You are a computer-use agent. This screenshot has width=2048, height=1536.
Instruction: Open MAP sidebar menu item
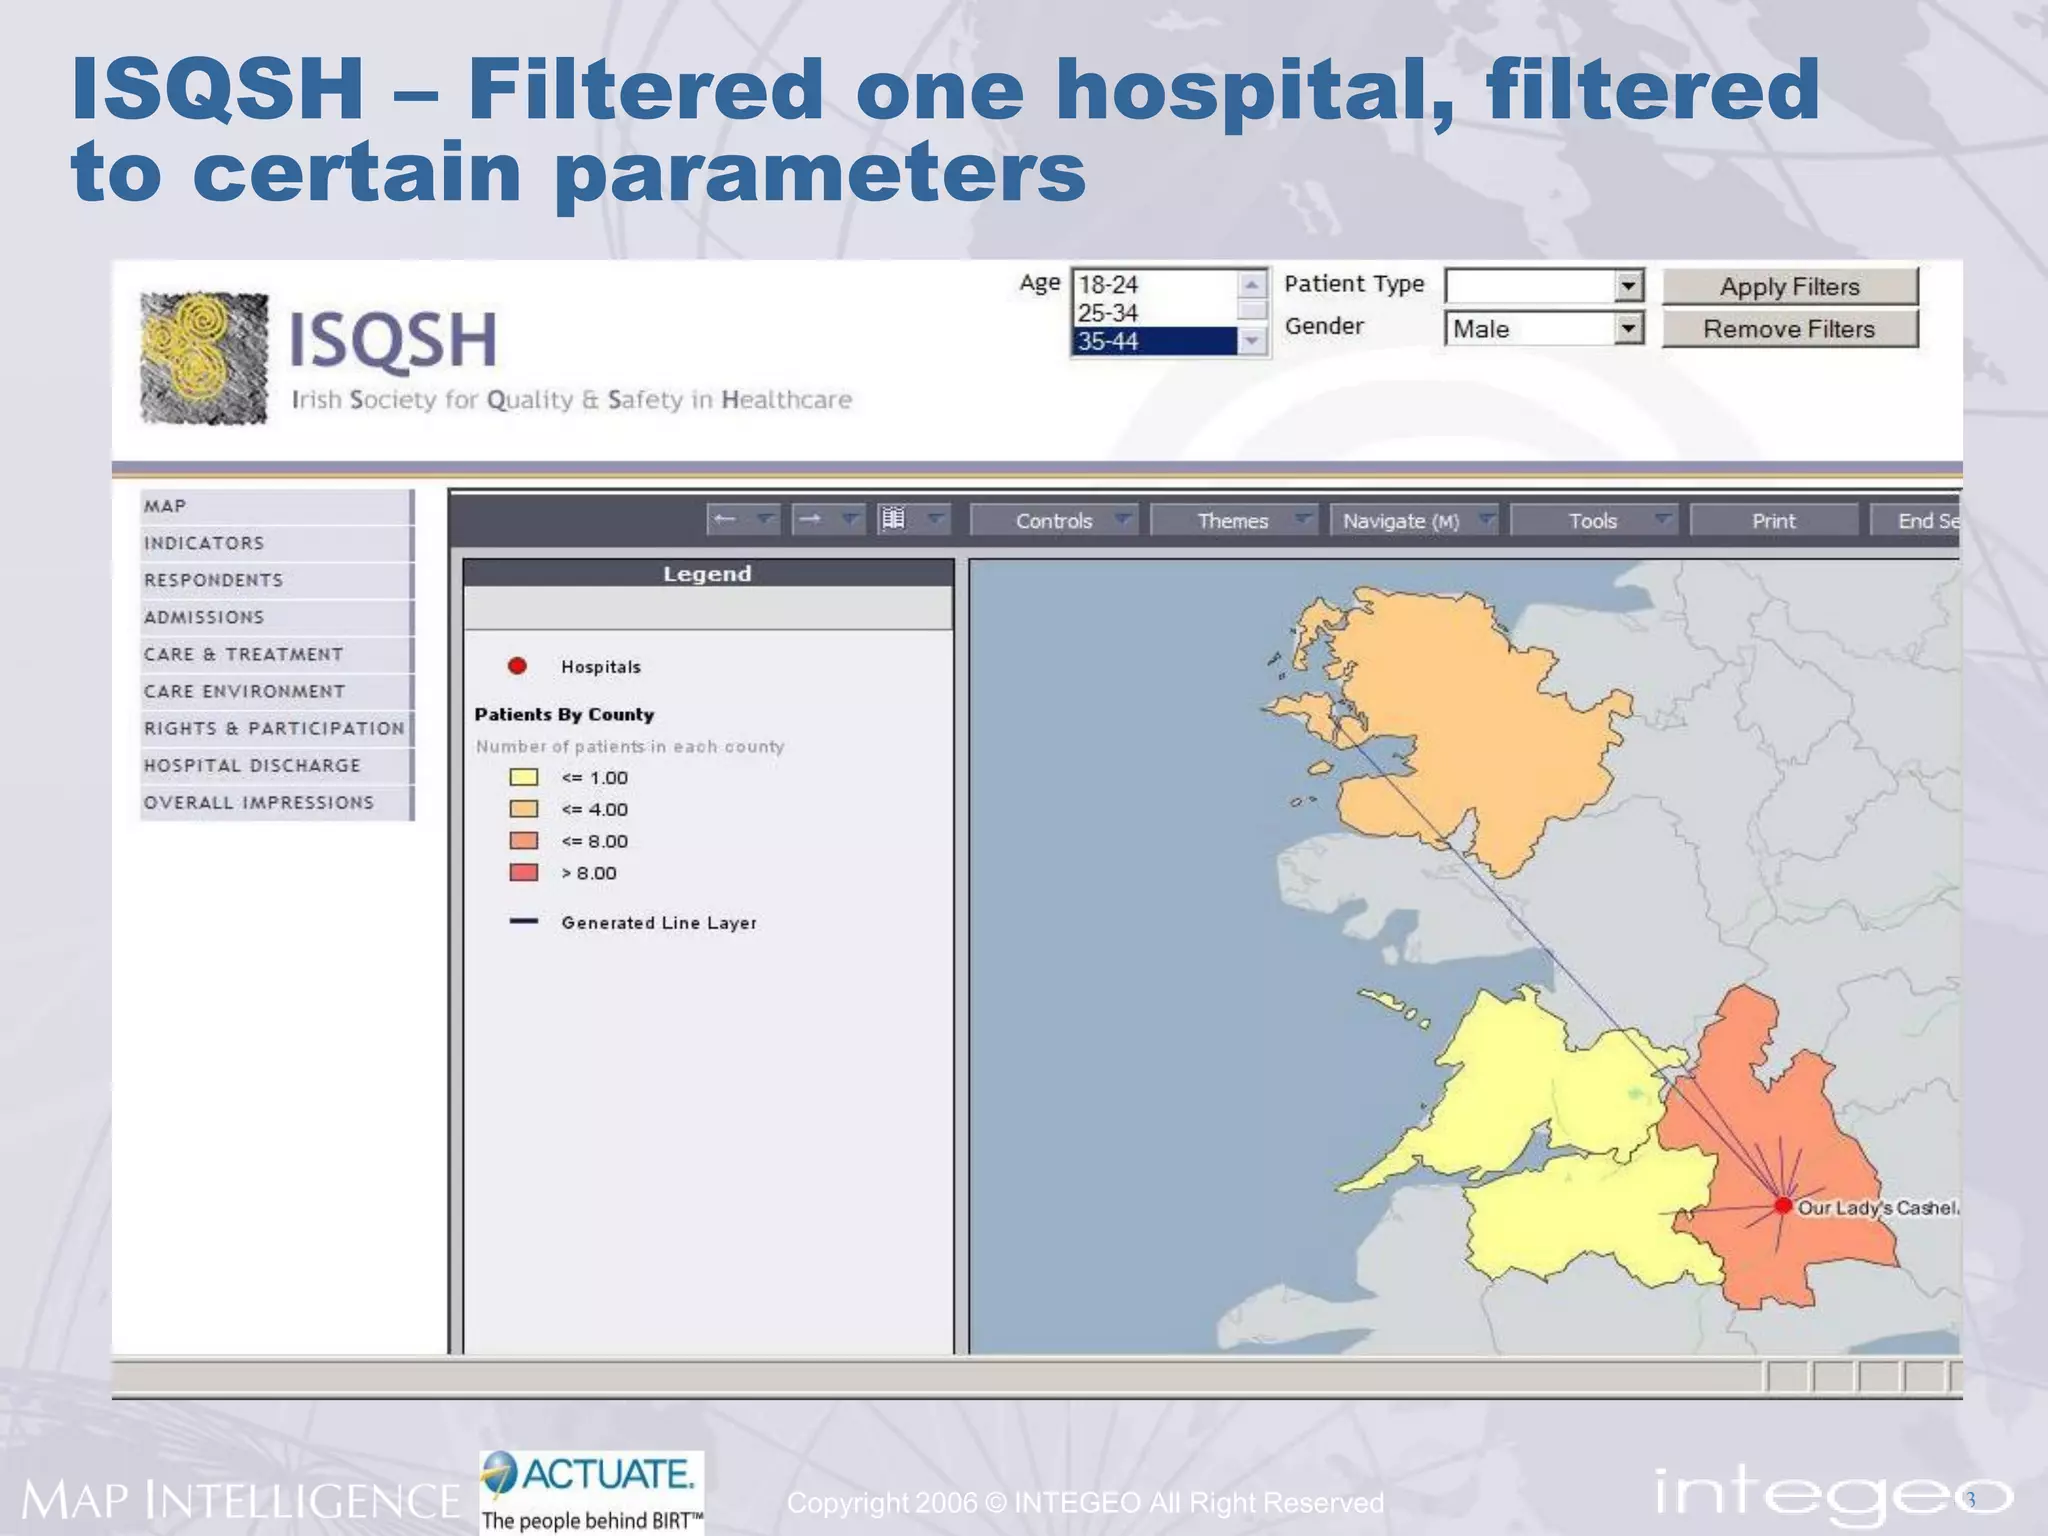(x=277, y=506)
